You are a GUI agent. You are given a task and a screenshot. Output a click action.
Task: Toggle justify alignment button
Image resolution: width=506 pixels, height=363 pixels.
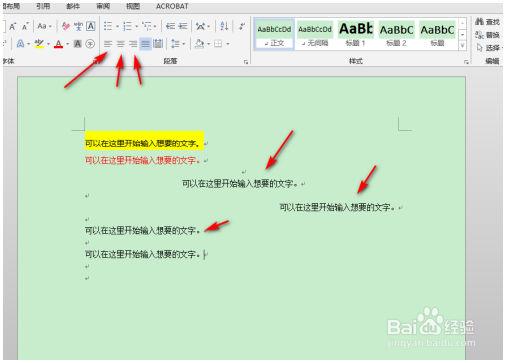click(145, 44)
